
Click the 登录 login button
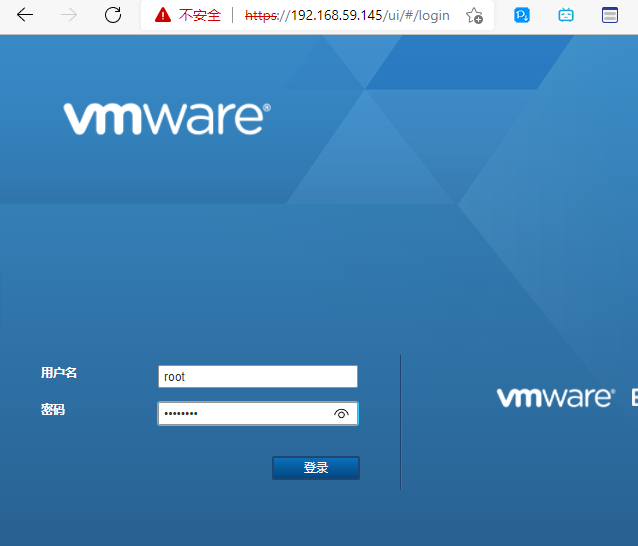click(x=316, y=467)
